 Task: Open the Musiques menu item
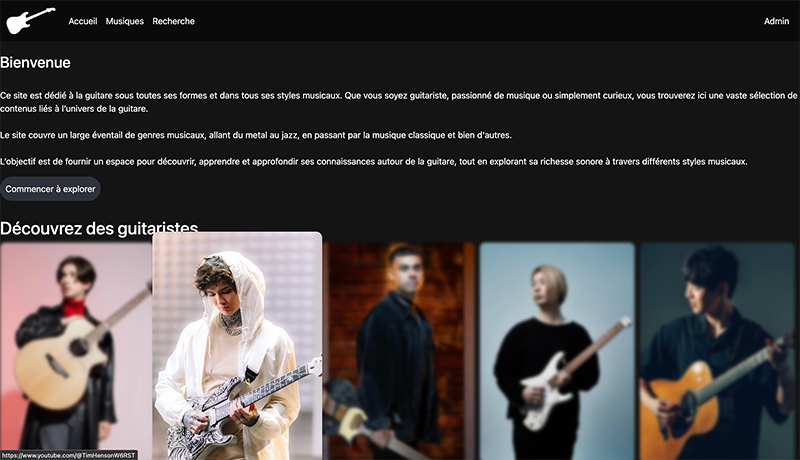pyautogui.click(x=124, y=21)
